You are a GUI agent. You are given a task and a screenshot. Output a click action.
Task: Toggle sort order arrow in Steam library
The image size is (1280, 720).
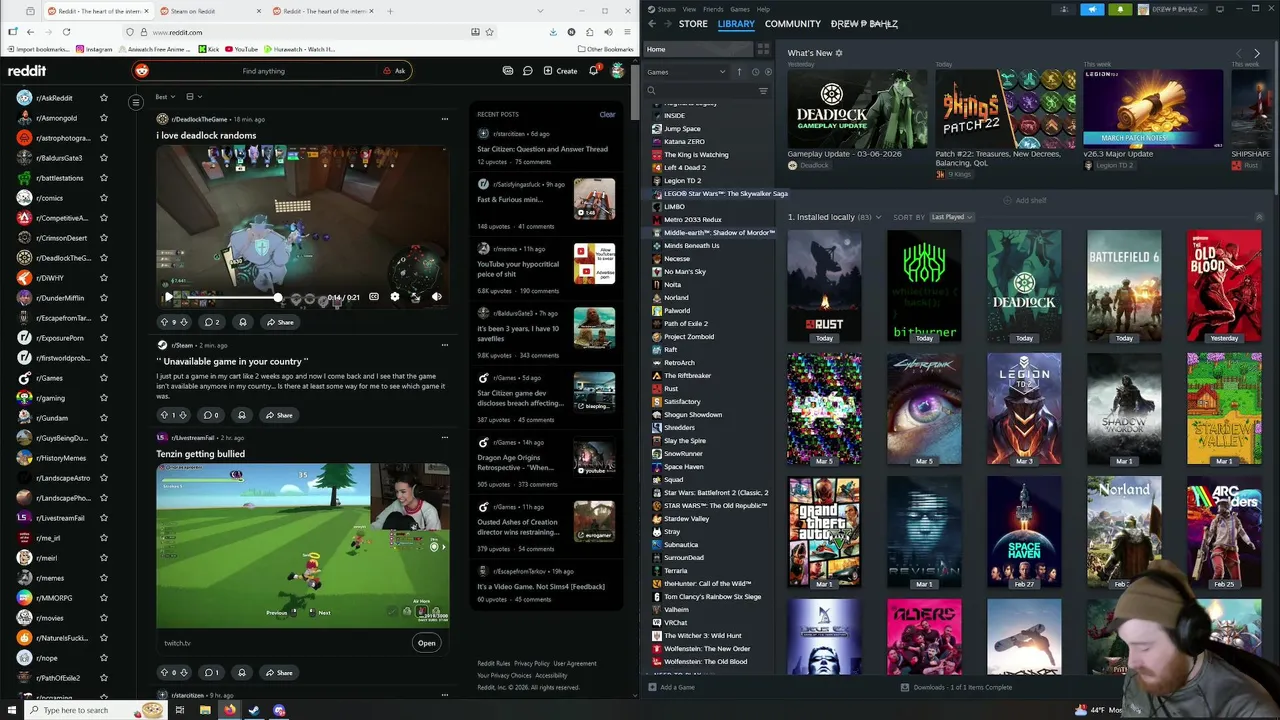point(740,72)
